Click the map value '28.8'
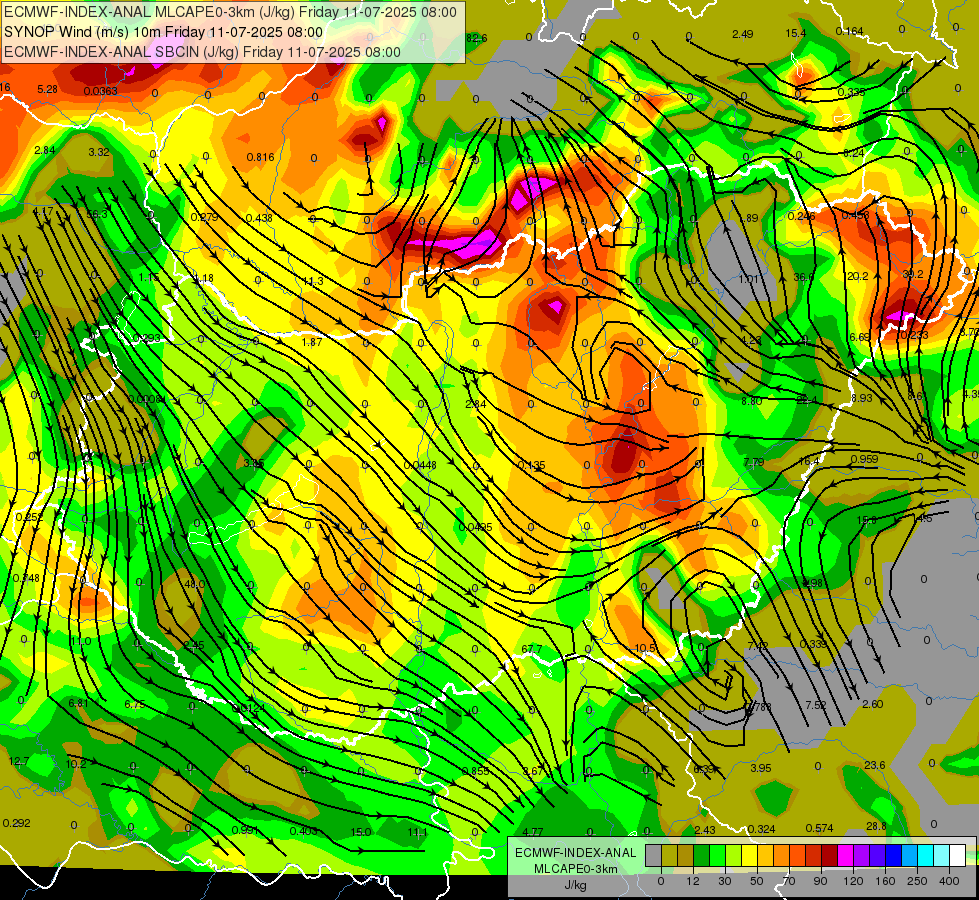Image resolution: width=979 pixels, height=900 pixels. [876, 826]
